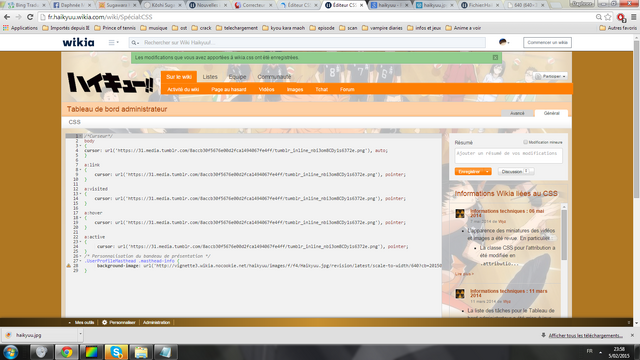Click the 'Page au hasard' link
Screen dimensions: 640x360
tap(229, 89)
